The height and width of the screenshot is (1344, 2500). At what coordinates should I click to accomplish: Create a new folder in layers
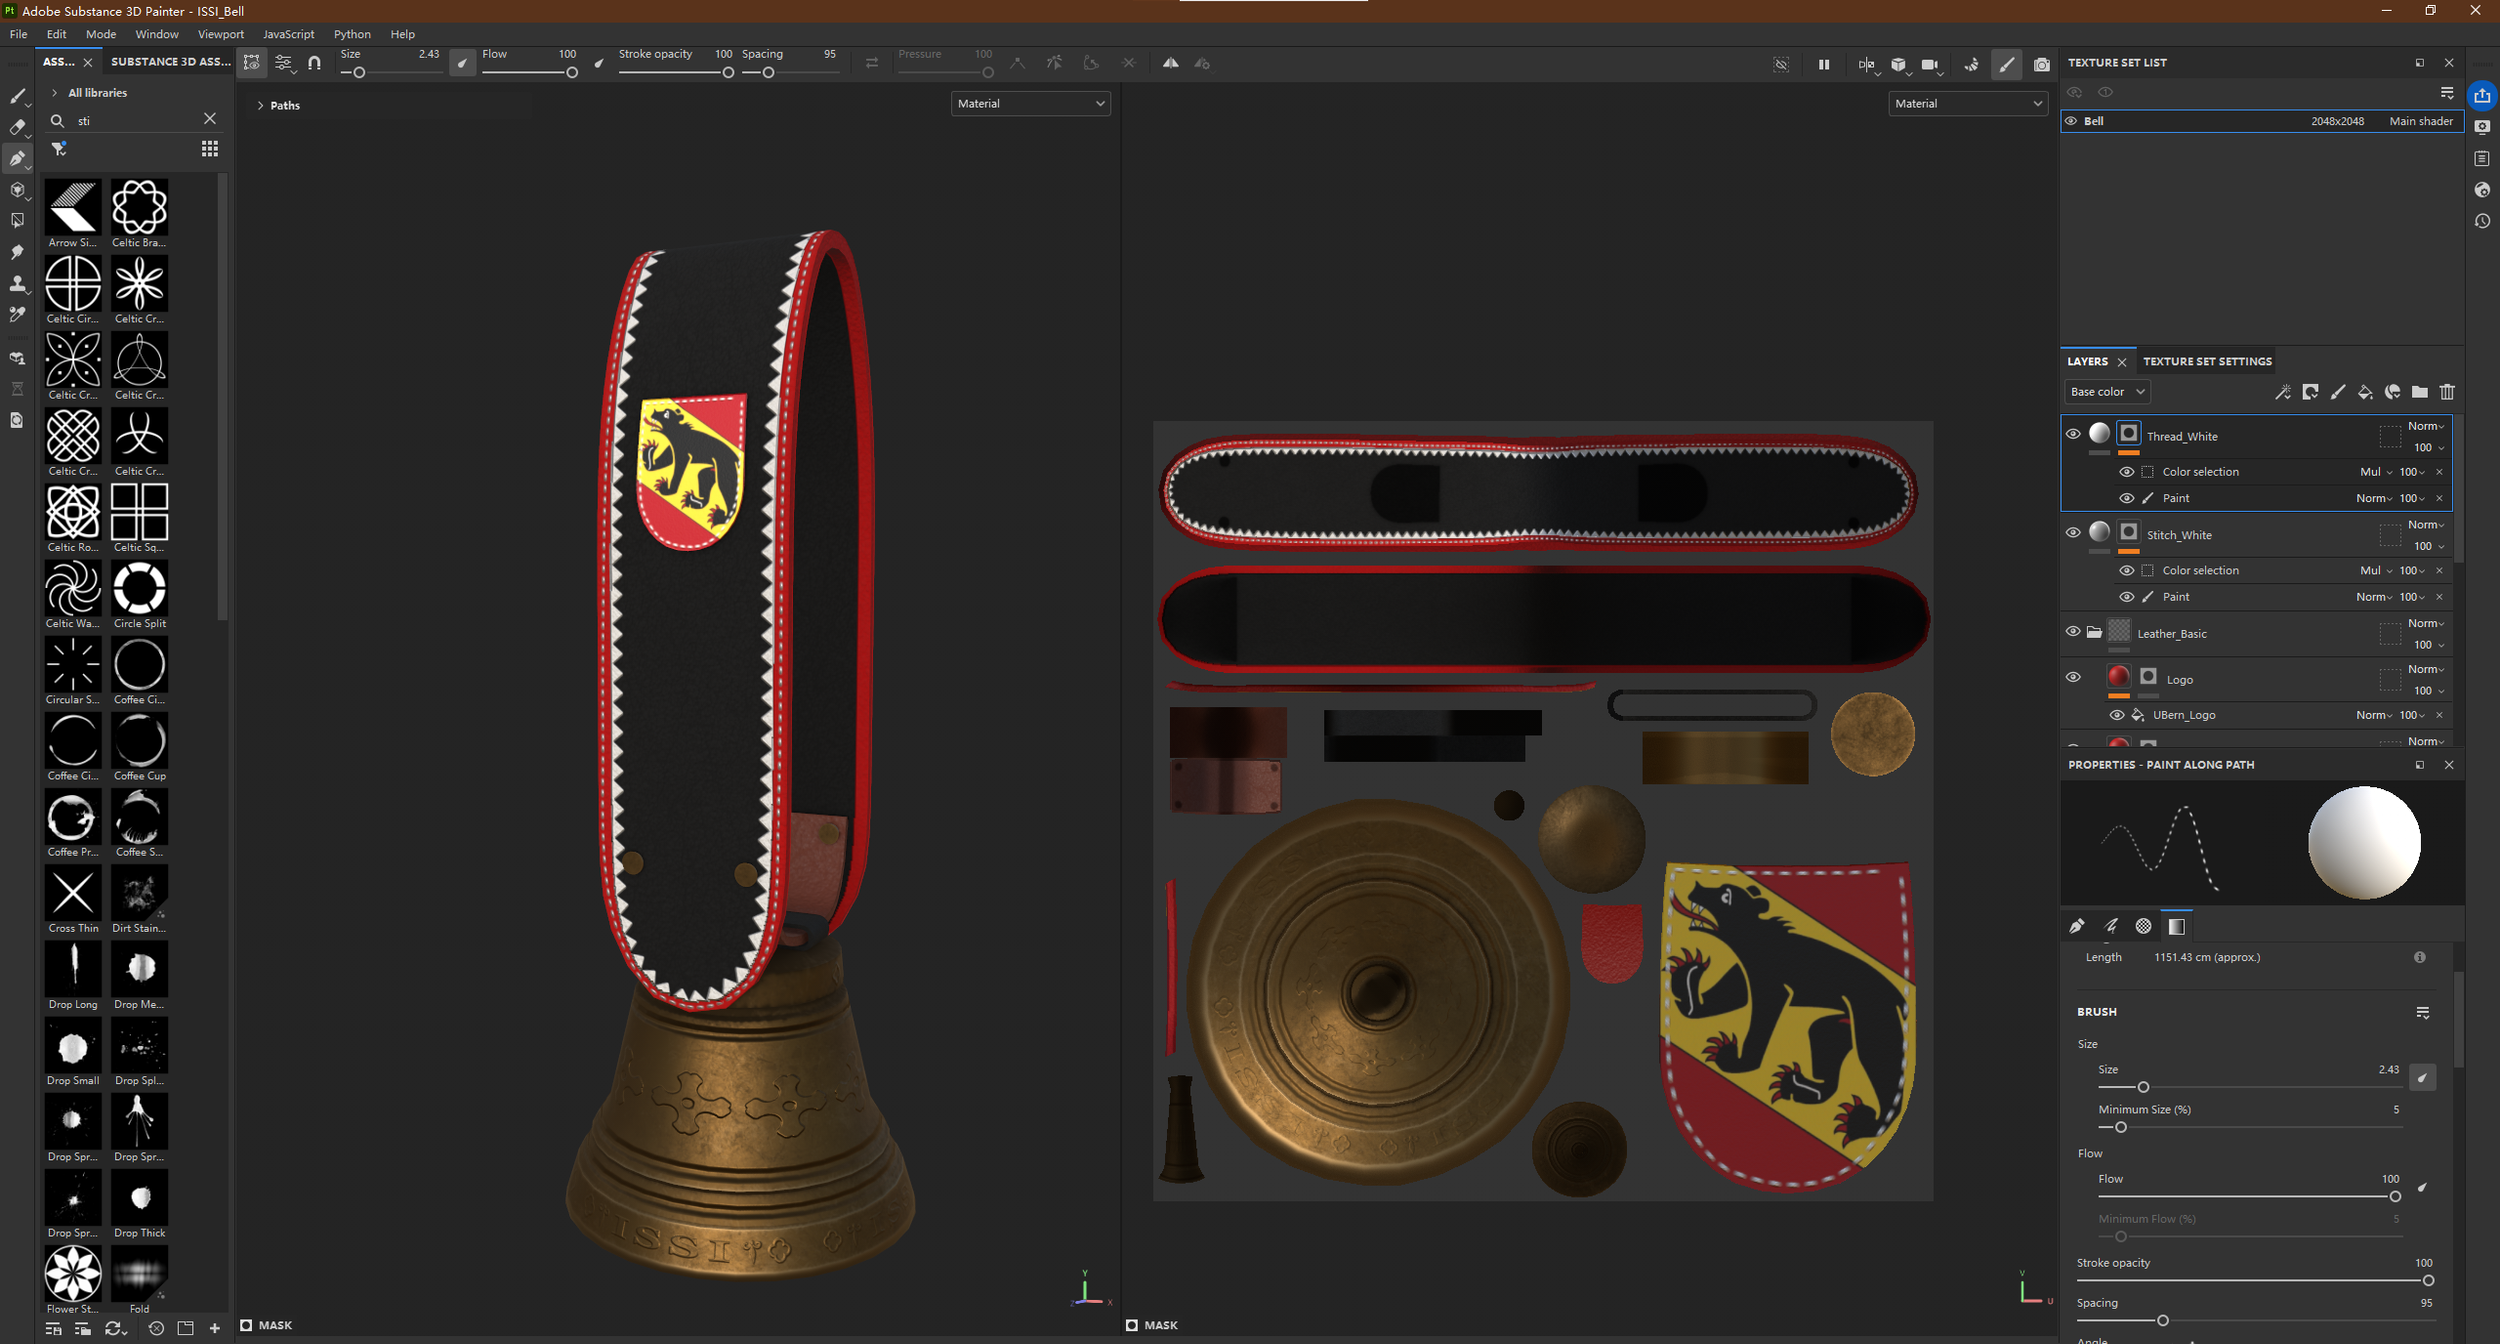(2419, 392)
